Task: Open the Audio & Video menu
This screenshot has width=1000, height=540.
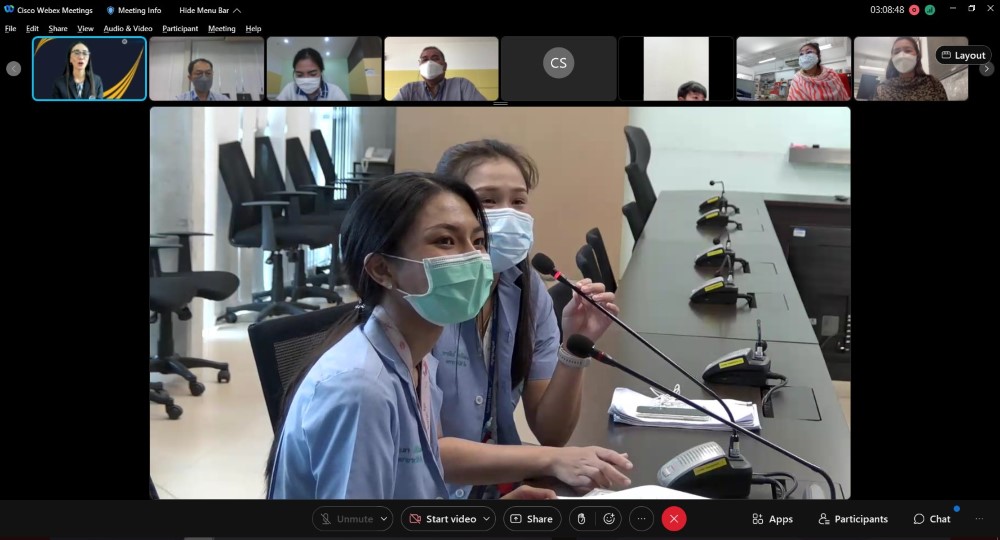Action: click(128, 29)
